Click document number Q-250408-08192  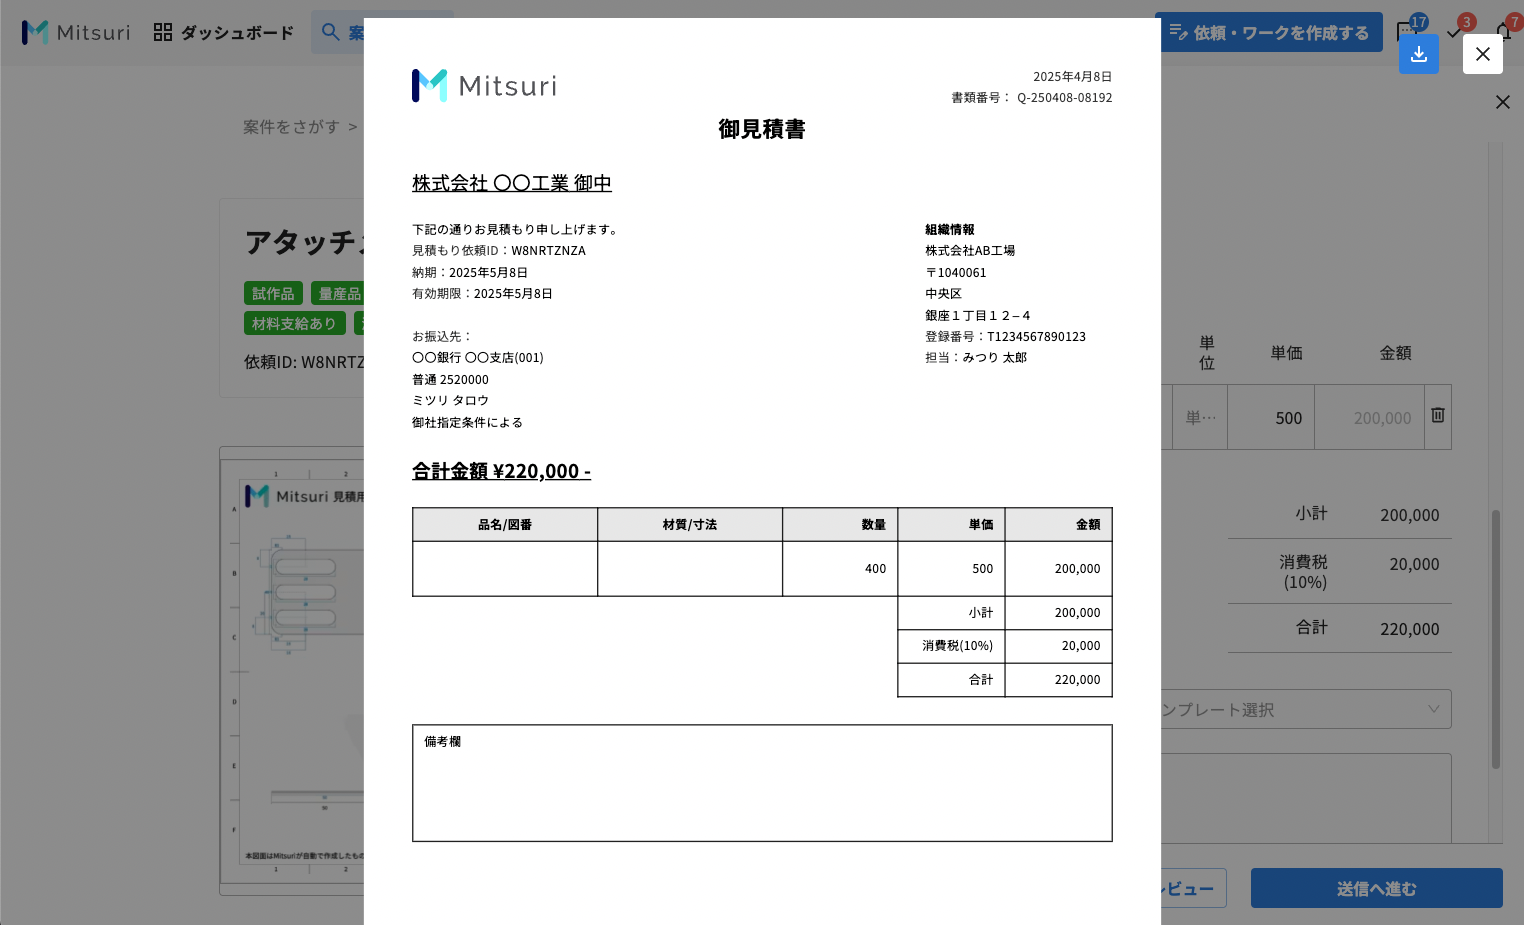1064,98
